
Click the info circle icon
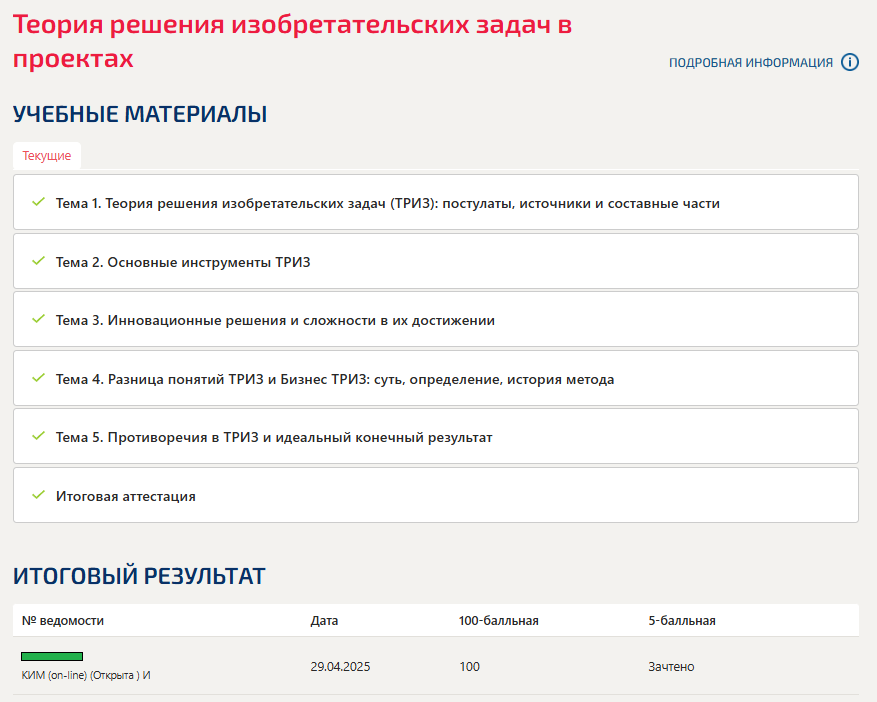pyautogui.click(x=850, y=62)
